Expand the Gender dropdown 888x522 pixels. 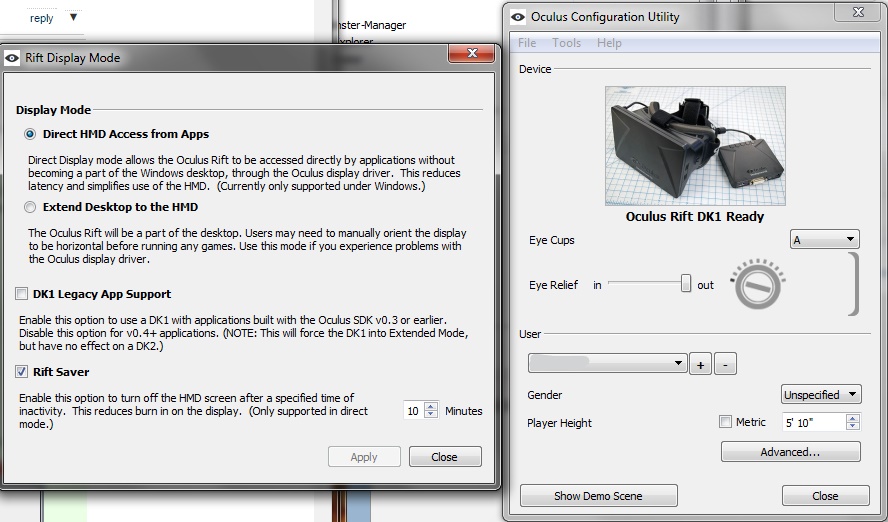pyautogui.click(x=820, y=395)
